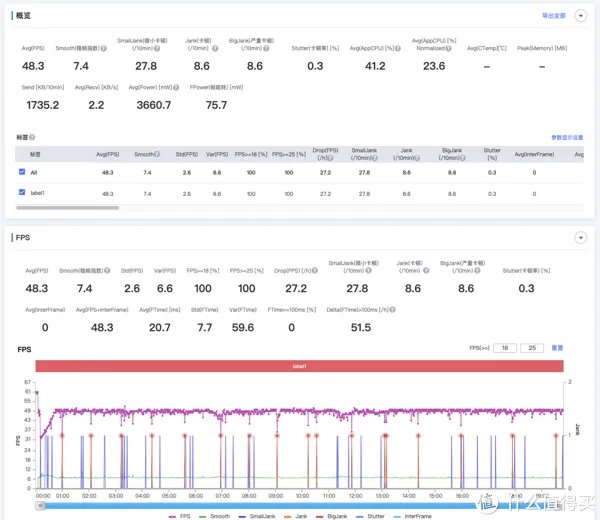
Task: Toggle FPS series in chart legend
Action: click(x=179, y=516)
